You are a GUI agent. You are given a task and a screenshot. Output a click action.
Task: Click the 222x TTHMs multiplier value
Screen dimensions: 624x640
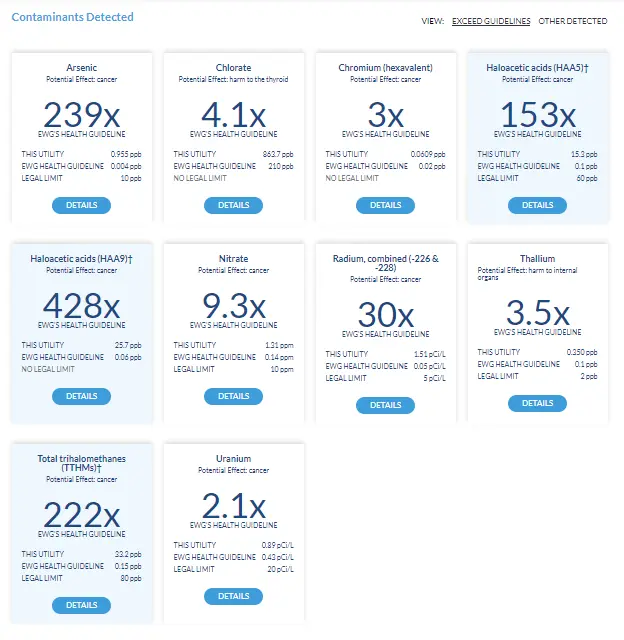[81, 515]
